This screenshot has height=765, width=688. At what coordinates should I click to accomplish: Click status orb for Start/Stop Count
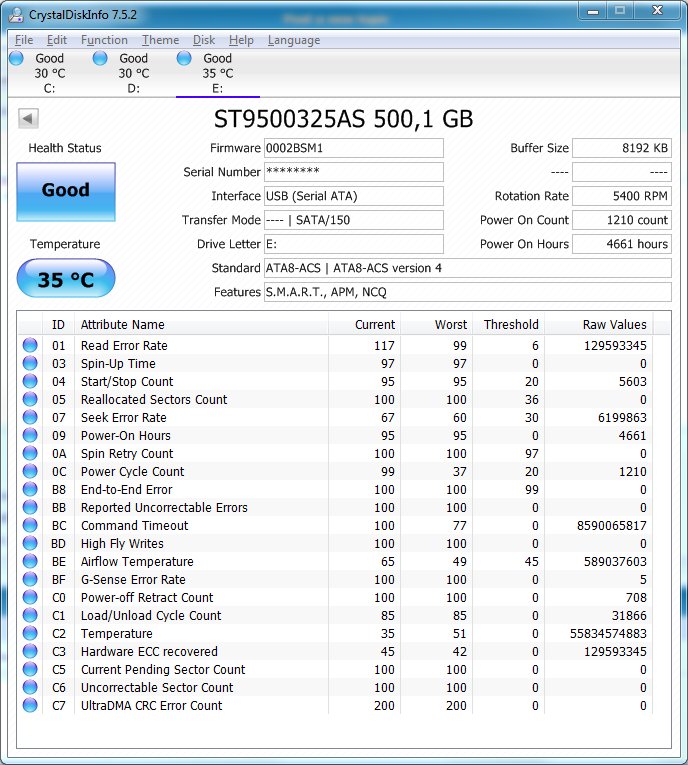click(30, 381)
